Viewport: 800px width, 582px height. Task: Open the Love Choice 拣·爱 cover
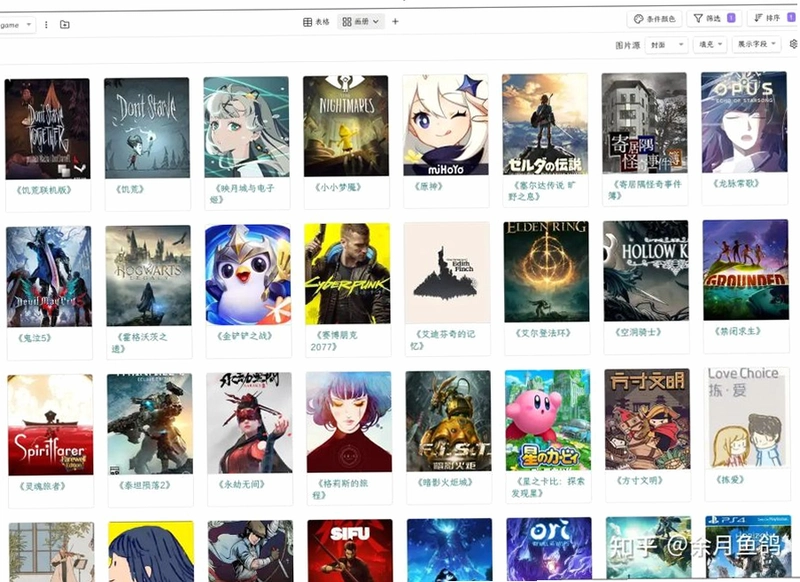click(747, 418)
